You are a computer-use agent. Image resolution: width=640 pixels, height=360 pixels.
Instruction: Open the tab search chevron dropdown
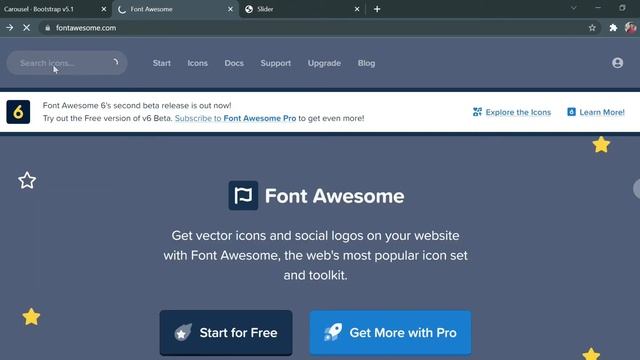point(573,8)
